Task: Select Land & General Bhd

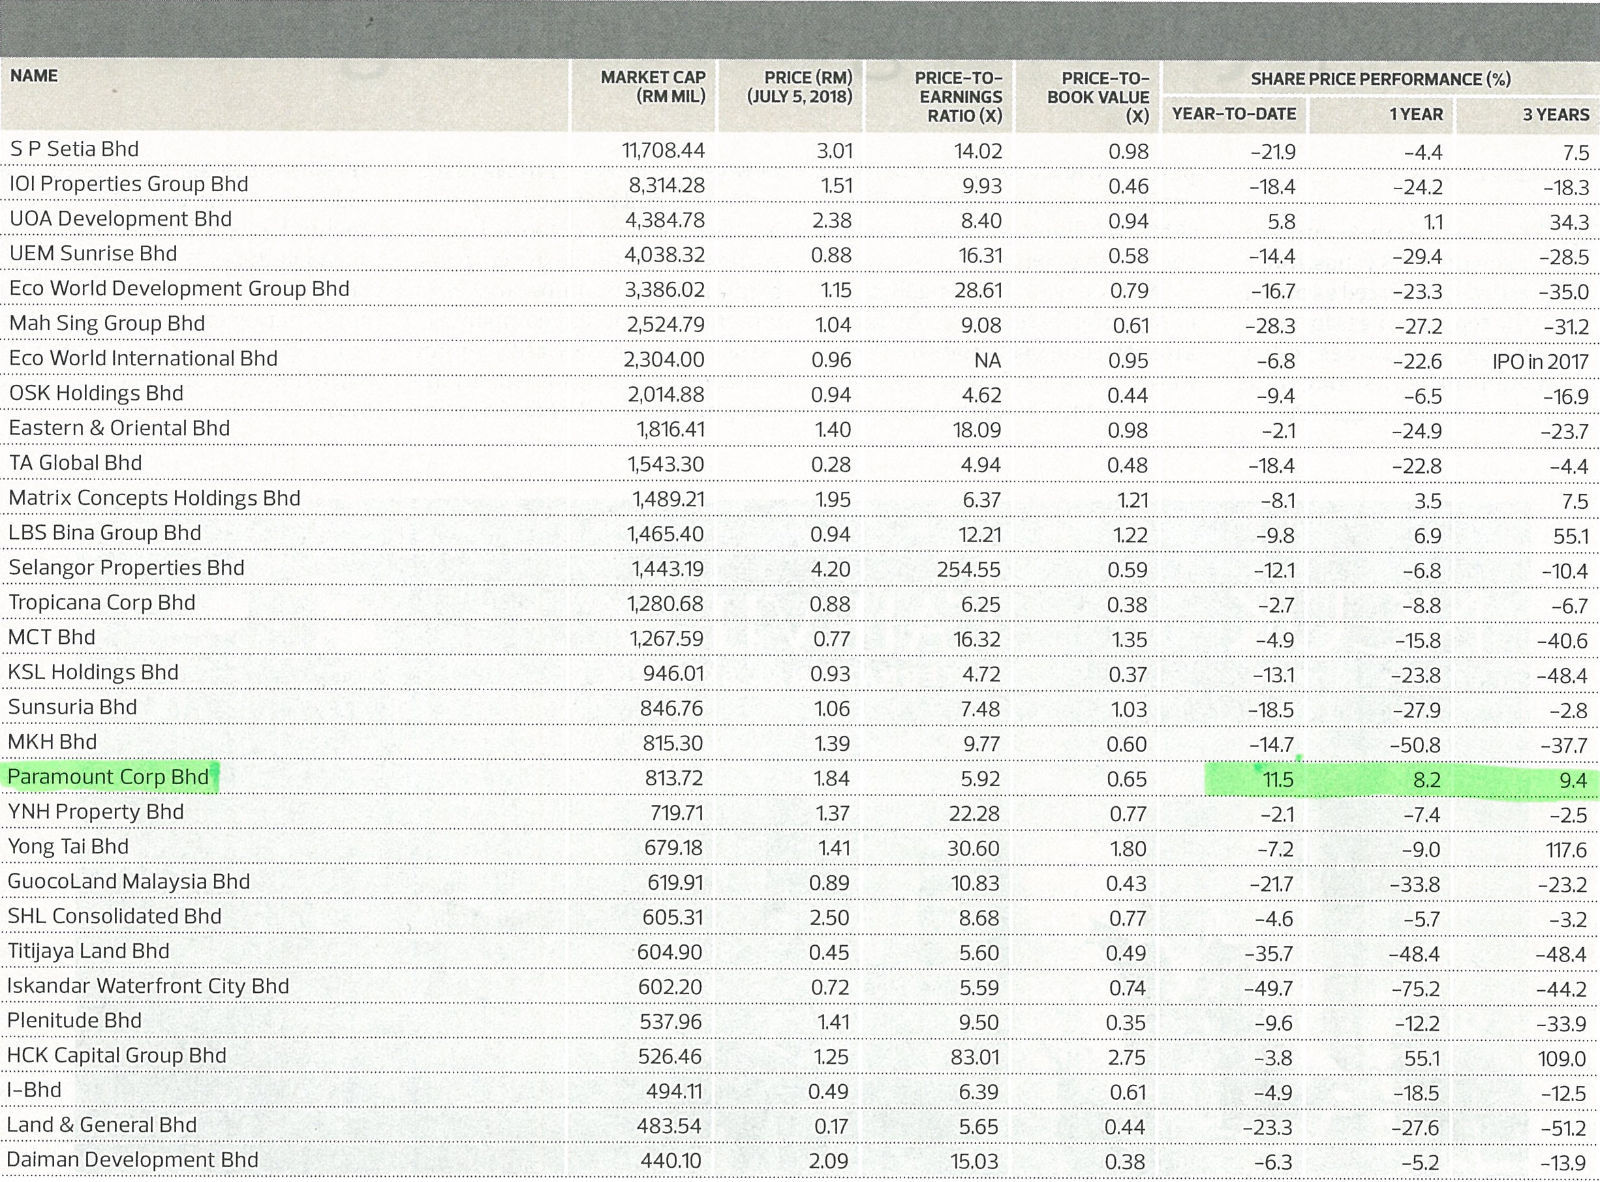Action: point(102,1125)
